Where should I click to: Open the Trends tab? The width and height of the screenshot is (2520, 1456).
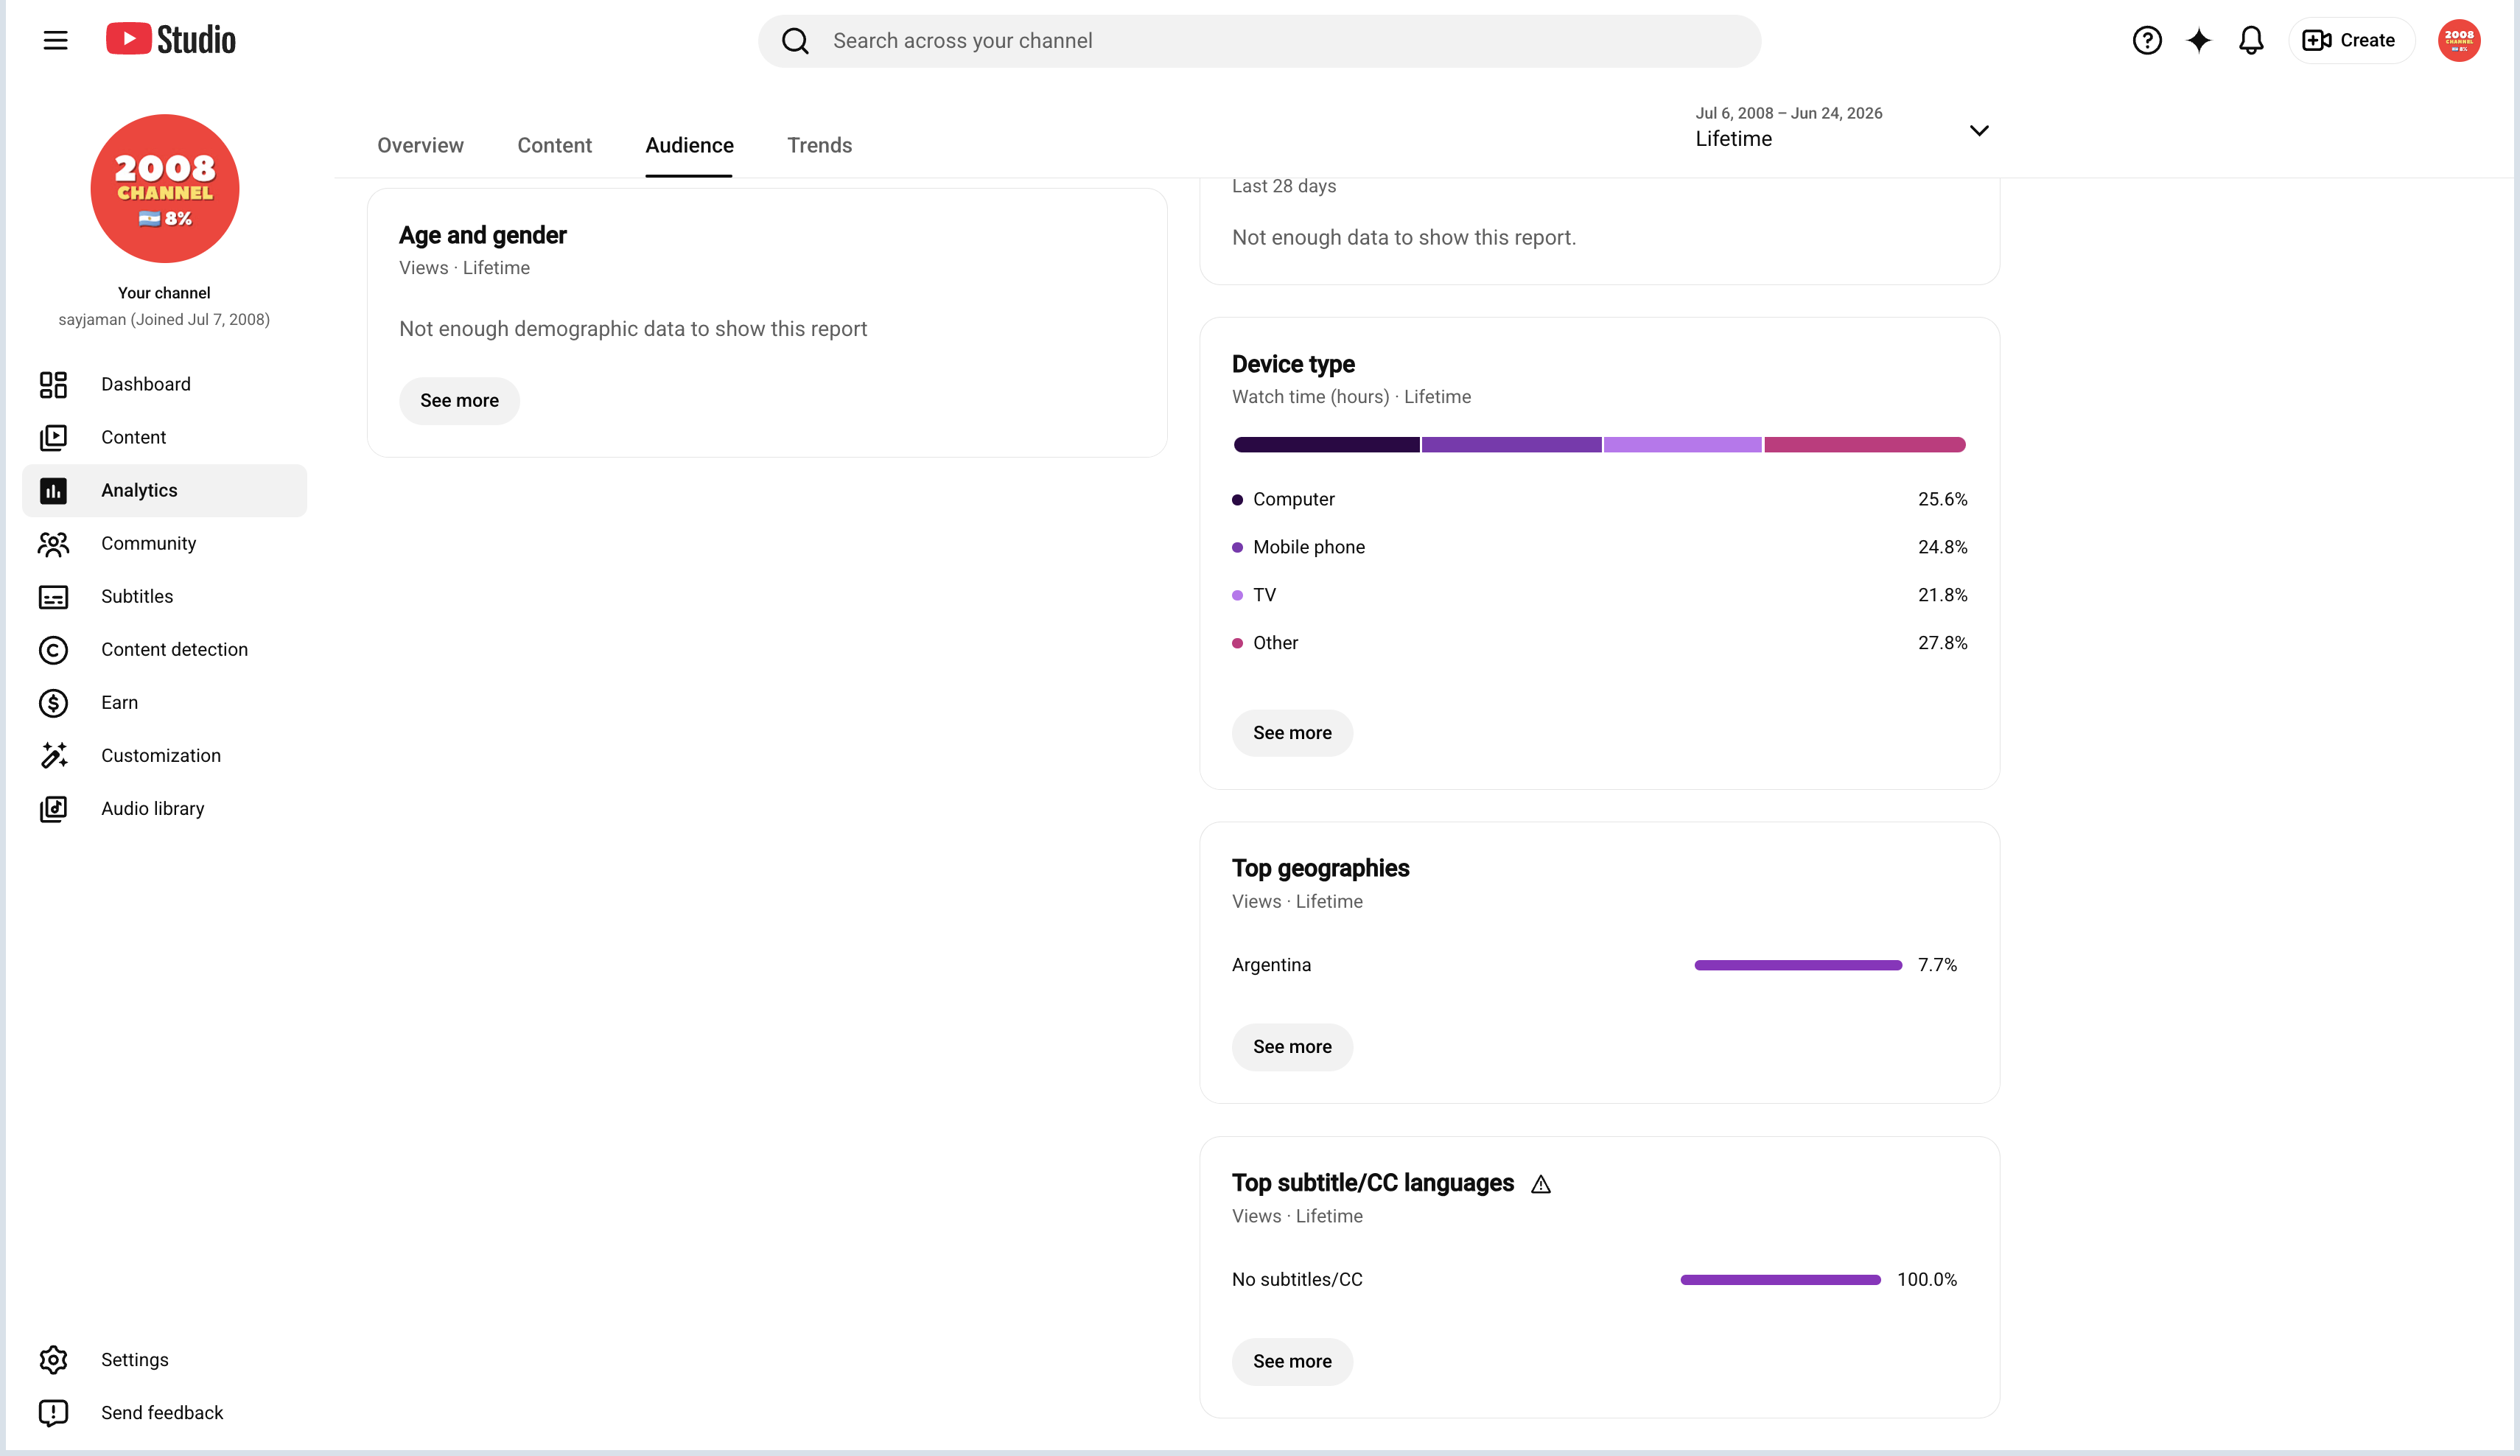pyautogui.click(x=819, y=145)
